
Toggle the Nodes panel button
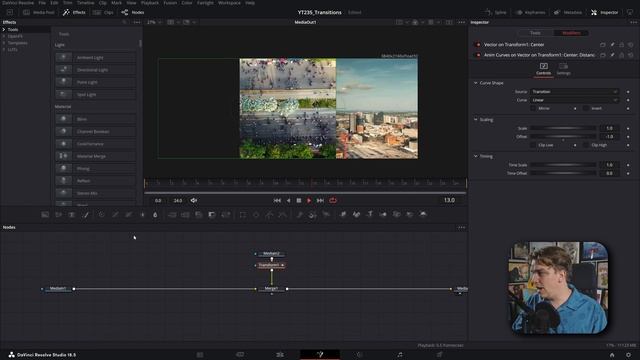pyautogui.click(x=133, y=12)
